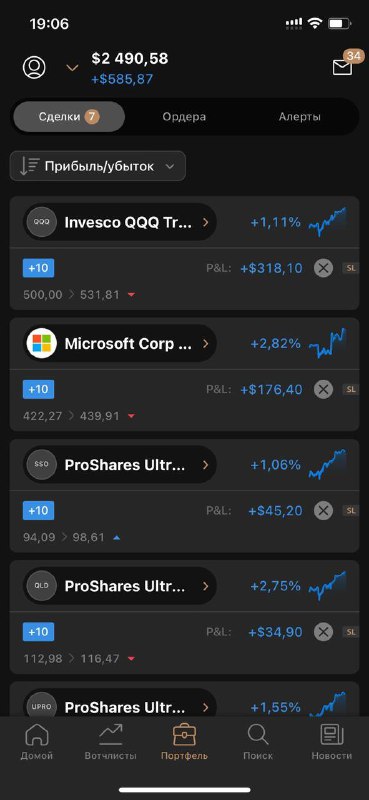This screenshot has height=800, width=369.
Task: Open the user profile icon
Action: [x=34, y=67]
